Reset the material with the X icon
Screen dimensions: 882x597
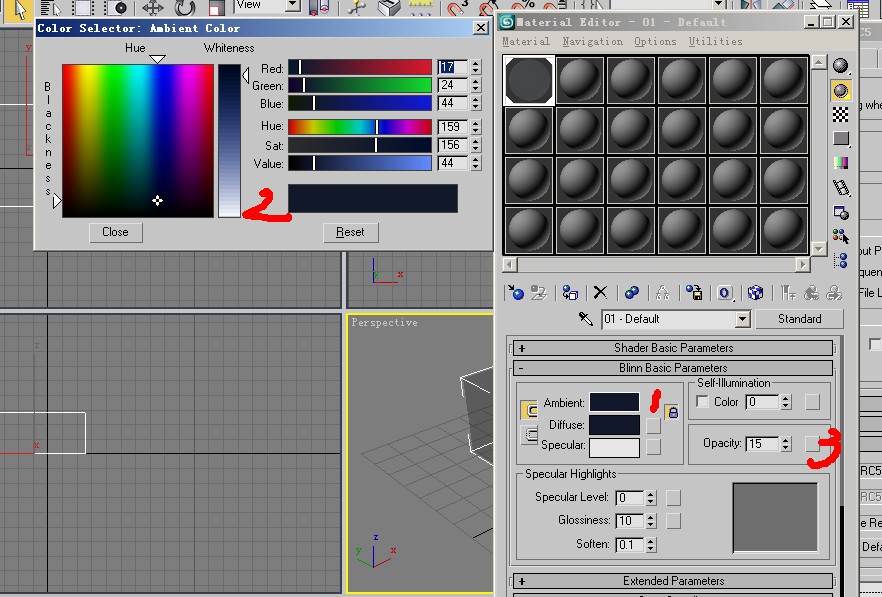pyautogui.click(x=600, y=292)
